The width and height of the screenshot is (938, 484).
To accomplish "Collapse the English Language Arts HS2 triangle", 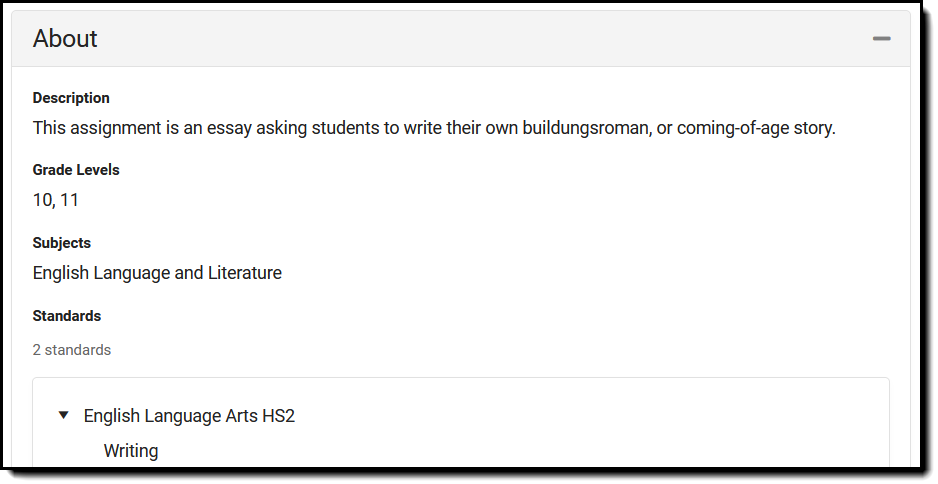I will pyautogui.click(x=64, y=415).
